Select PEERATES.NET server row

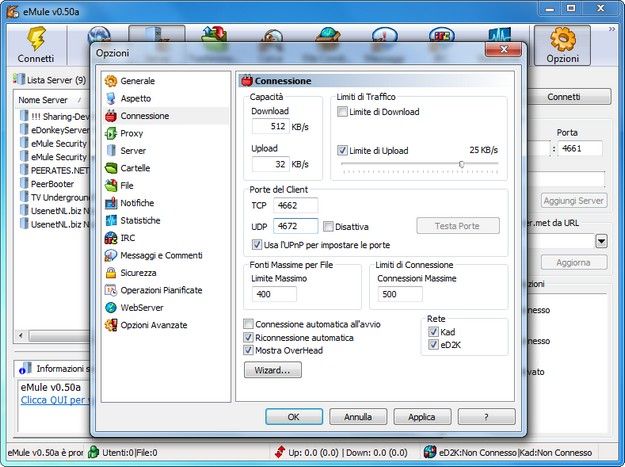coord(55,171)
